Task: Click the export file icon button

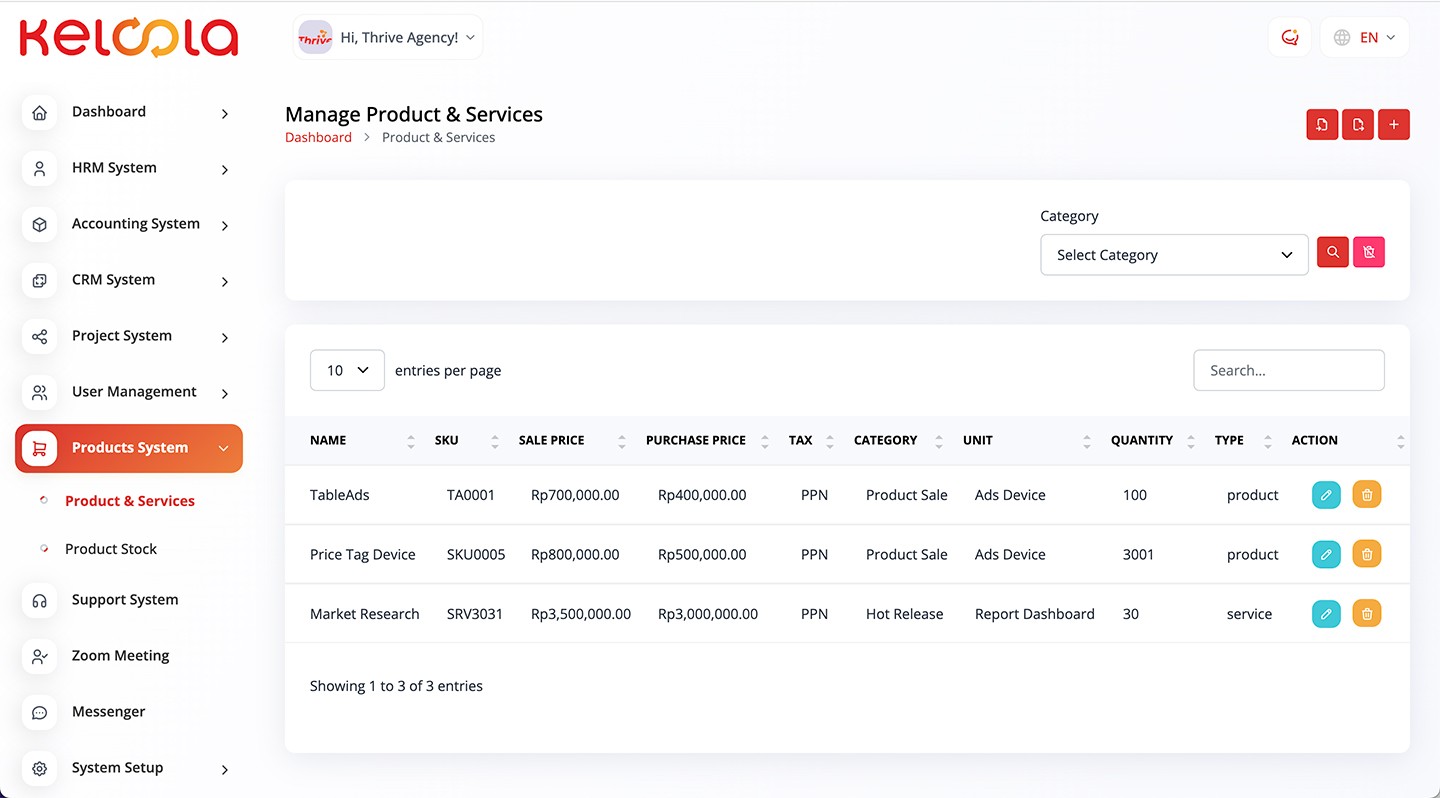Action: (x=1358, y=125)
